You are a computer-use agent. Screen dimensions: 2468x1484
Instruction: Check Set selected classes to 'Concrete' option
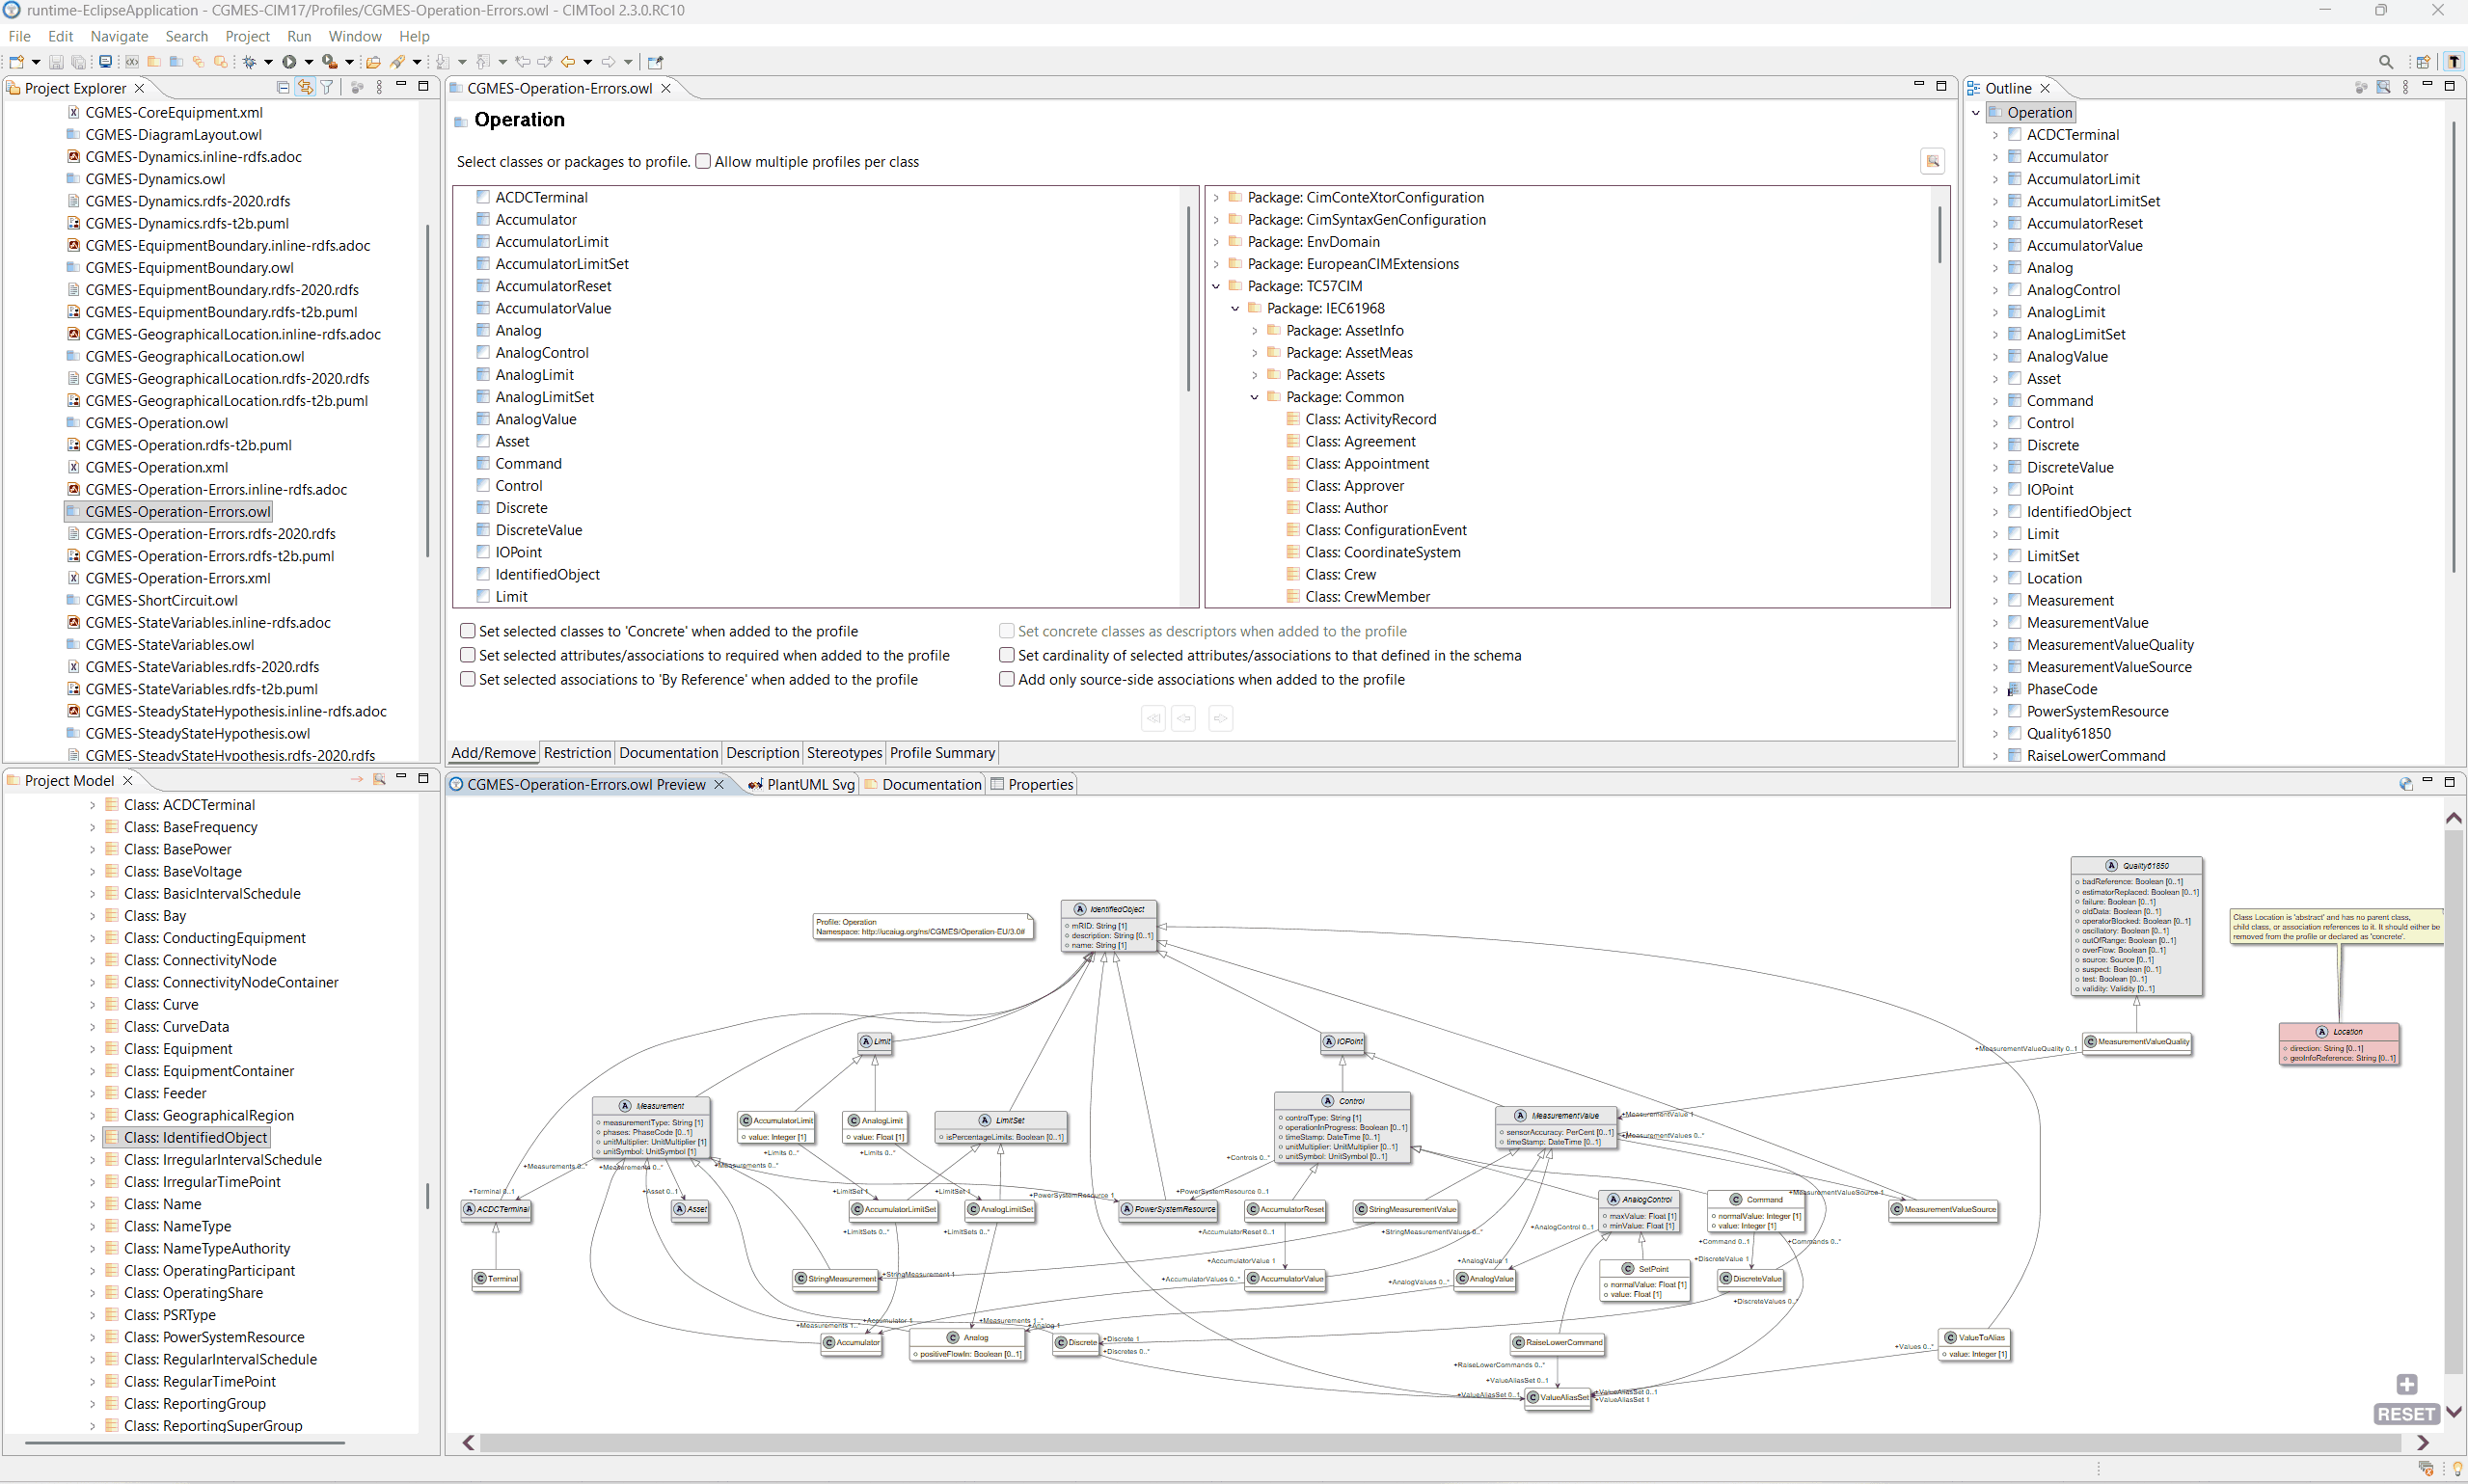pyautogui.click(x=467, y=631)
